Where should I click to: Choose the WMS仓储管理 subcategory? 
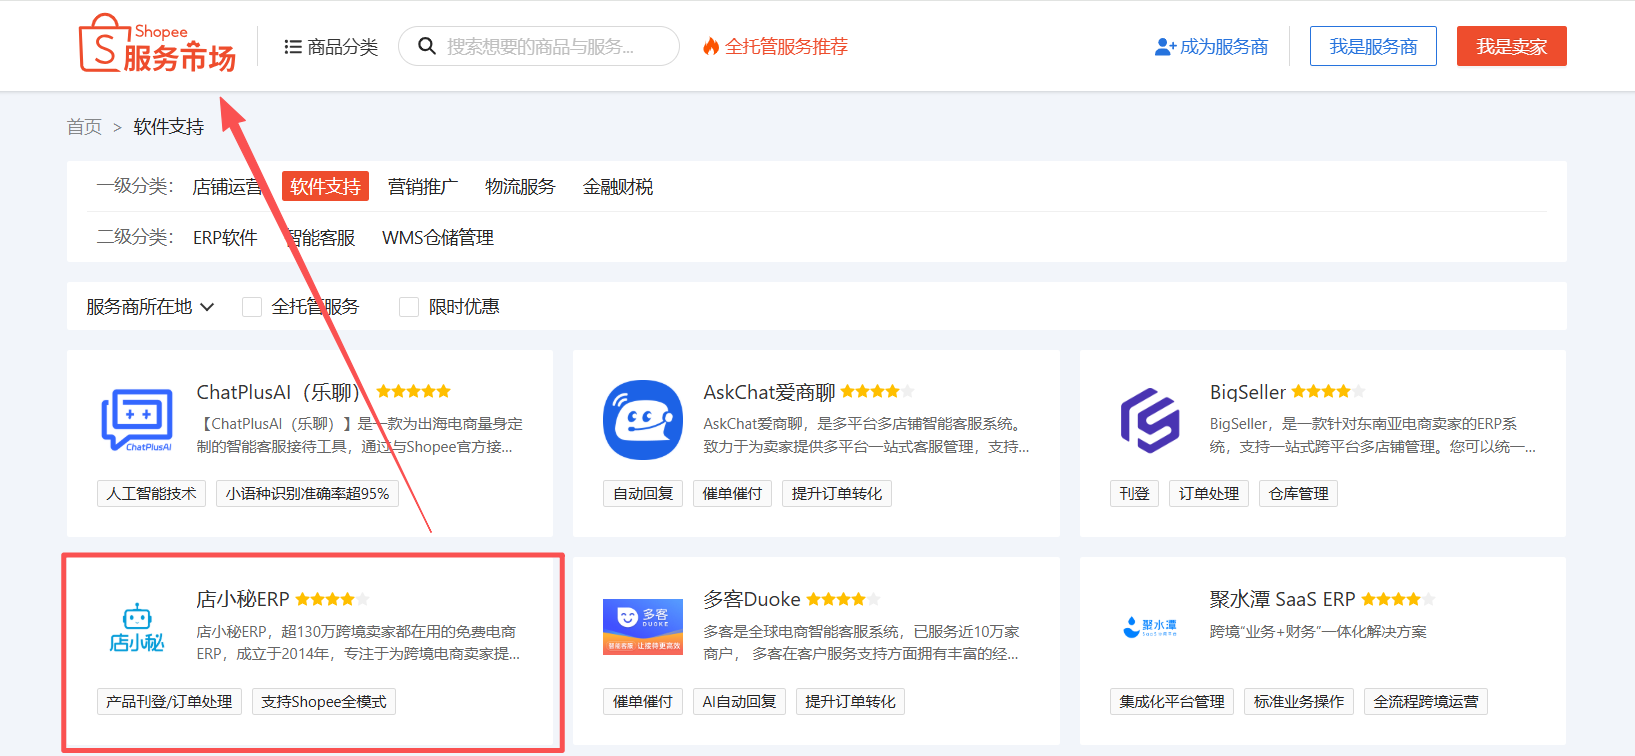point(438,238)
